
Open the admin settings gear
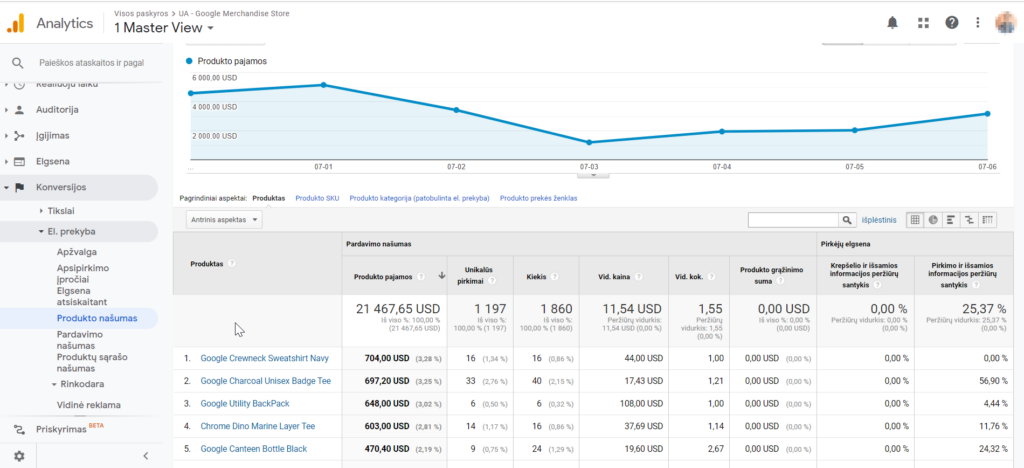tap(19, 456)
